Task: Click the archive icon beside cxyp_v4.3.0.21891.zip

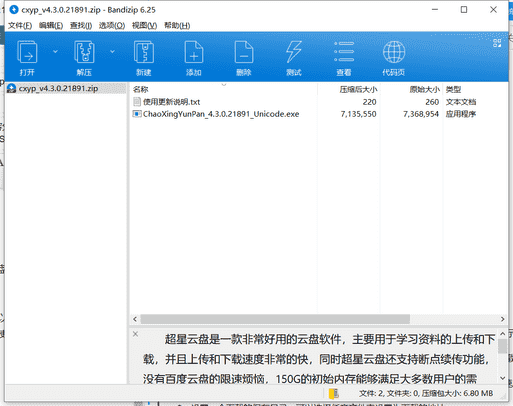Action: click(12, 88)
